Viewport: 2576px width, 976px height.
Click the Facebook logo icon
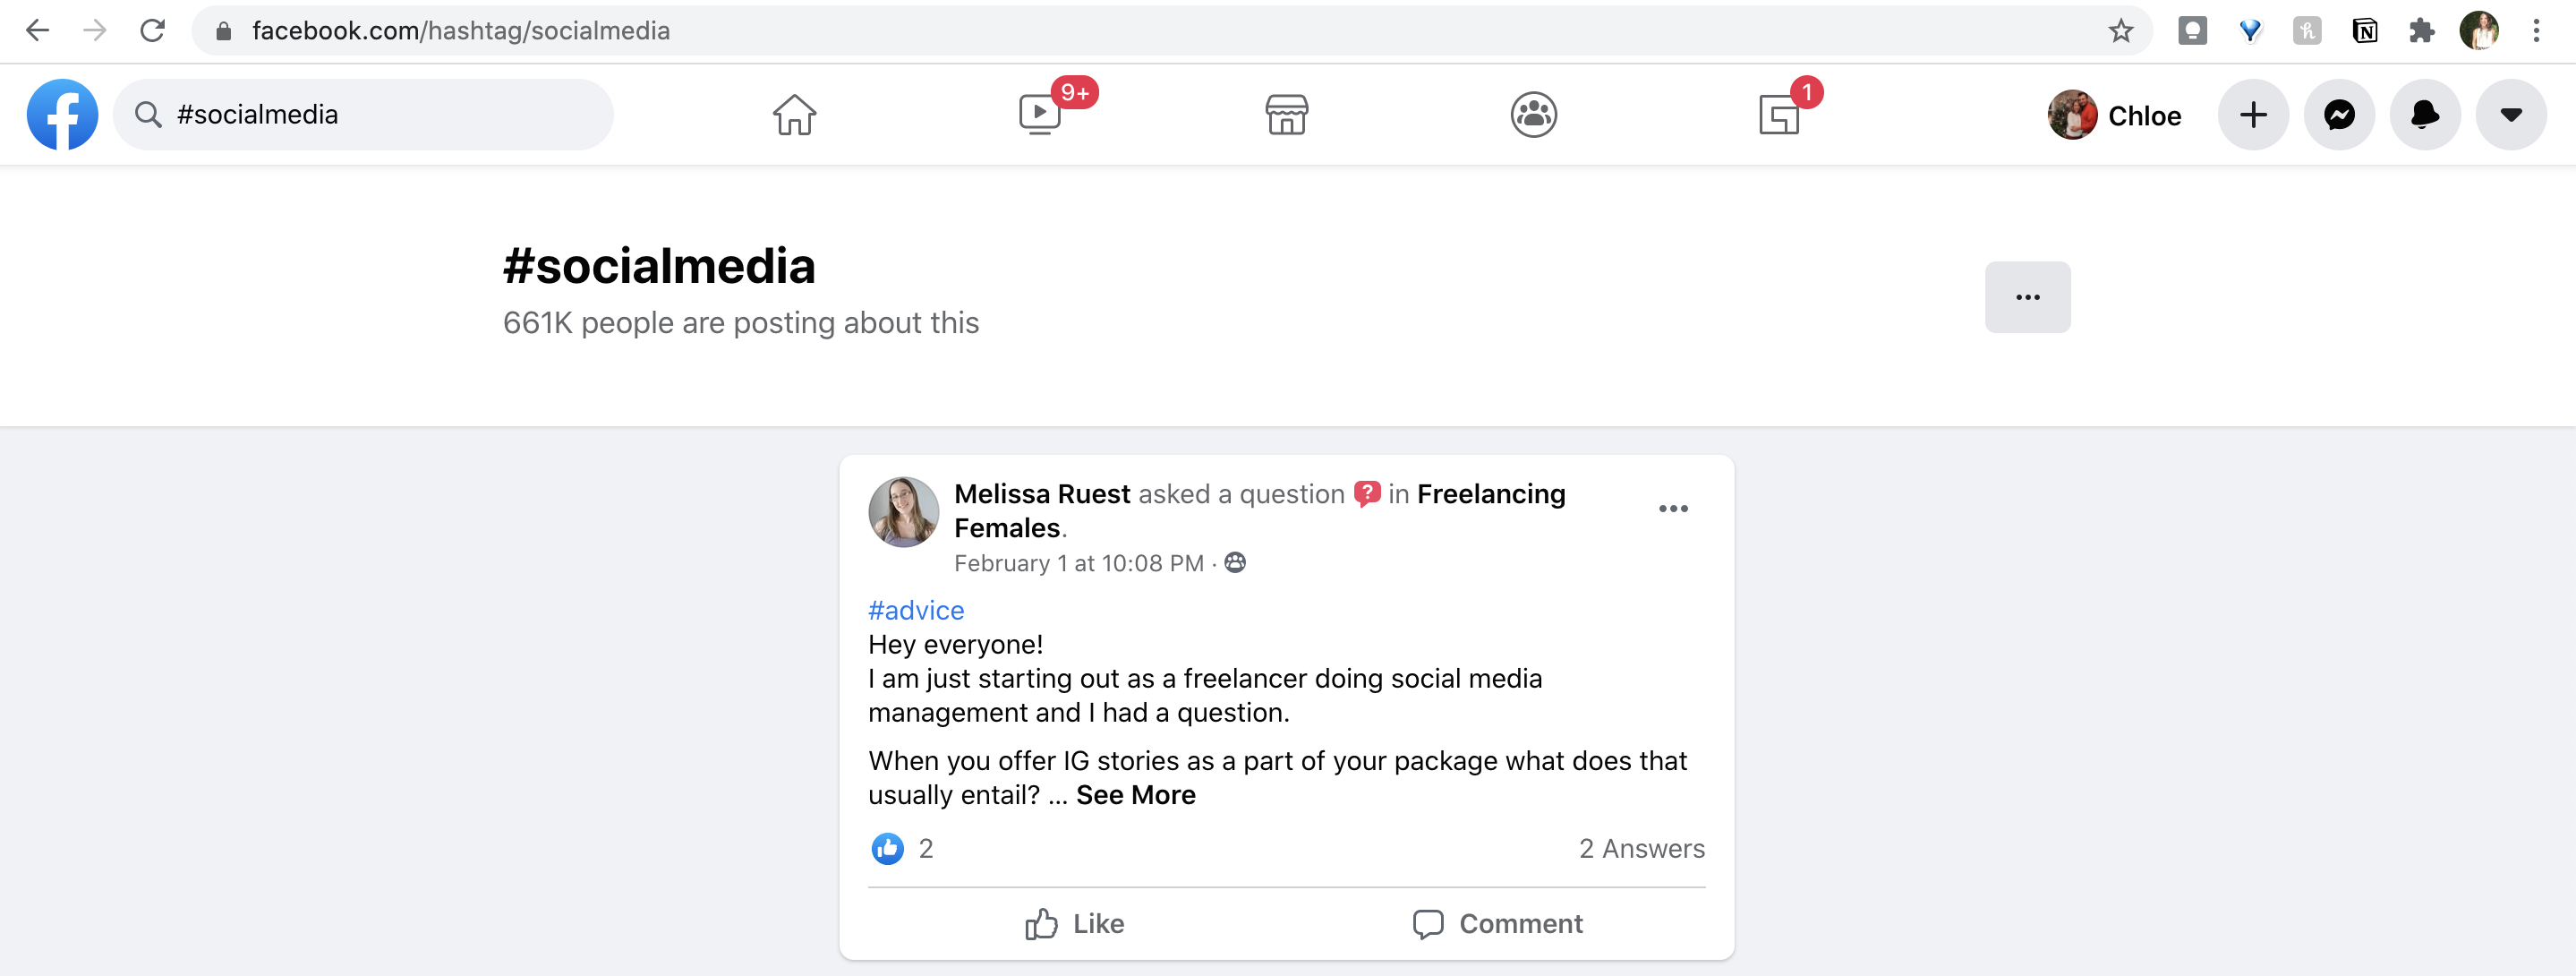pos(62,115)
